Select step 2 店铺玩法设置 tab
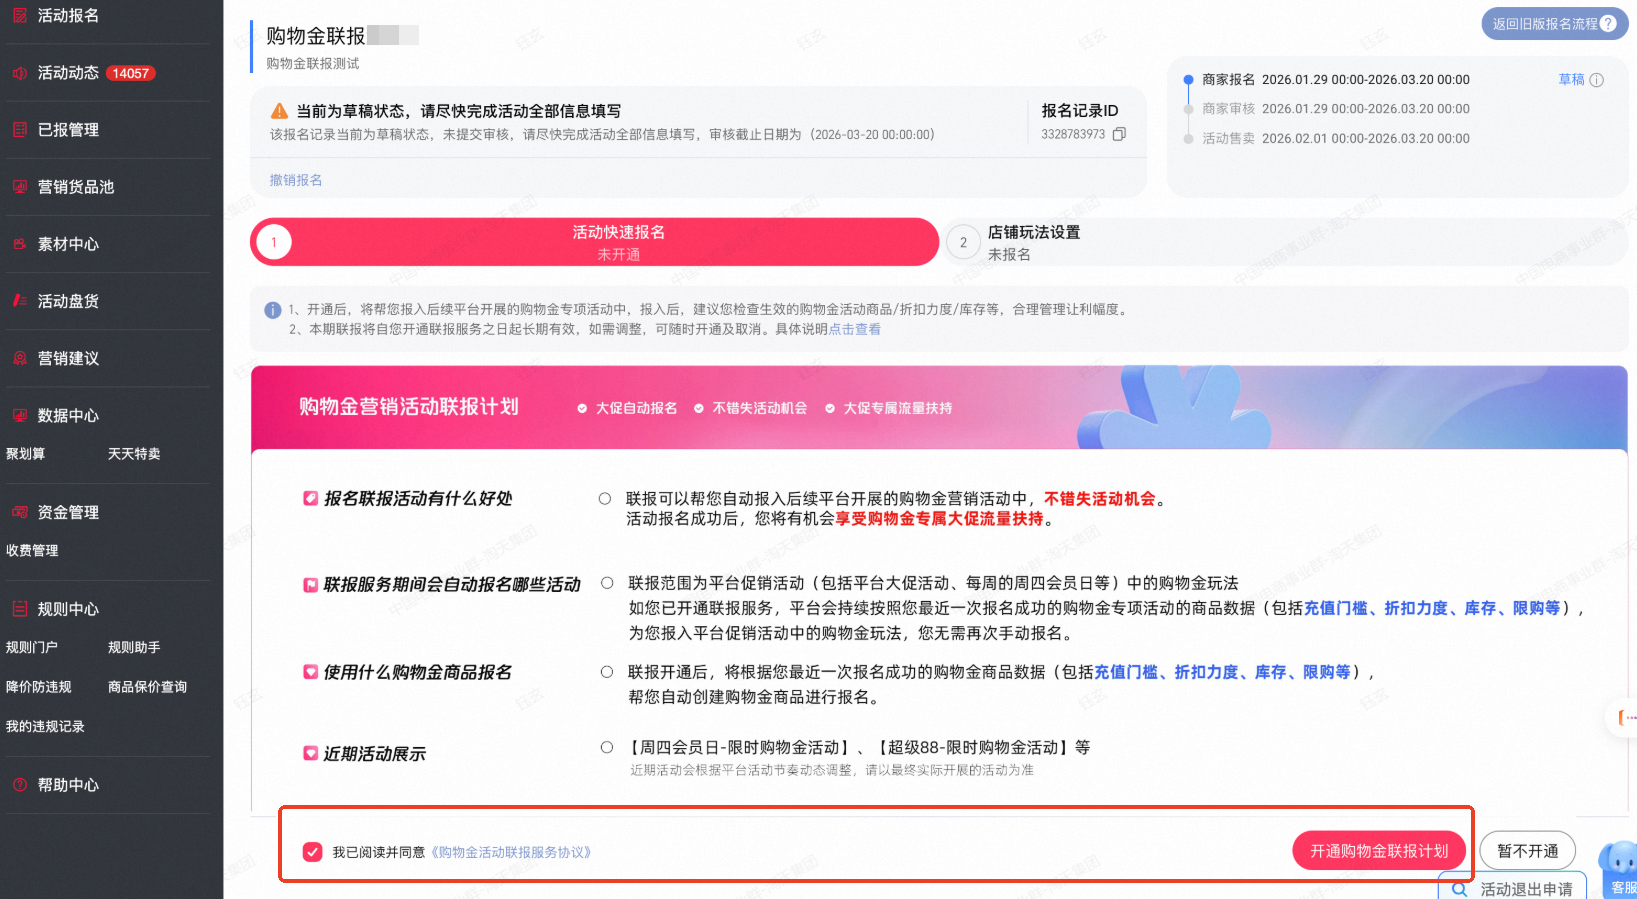The image size is (1637, 899). (1286, 242)
